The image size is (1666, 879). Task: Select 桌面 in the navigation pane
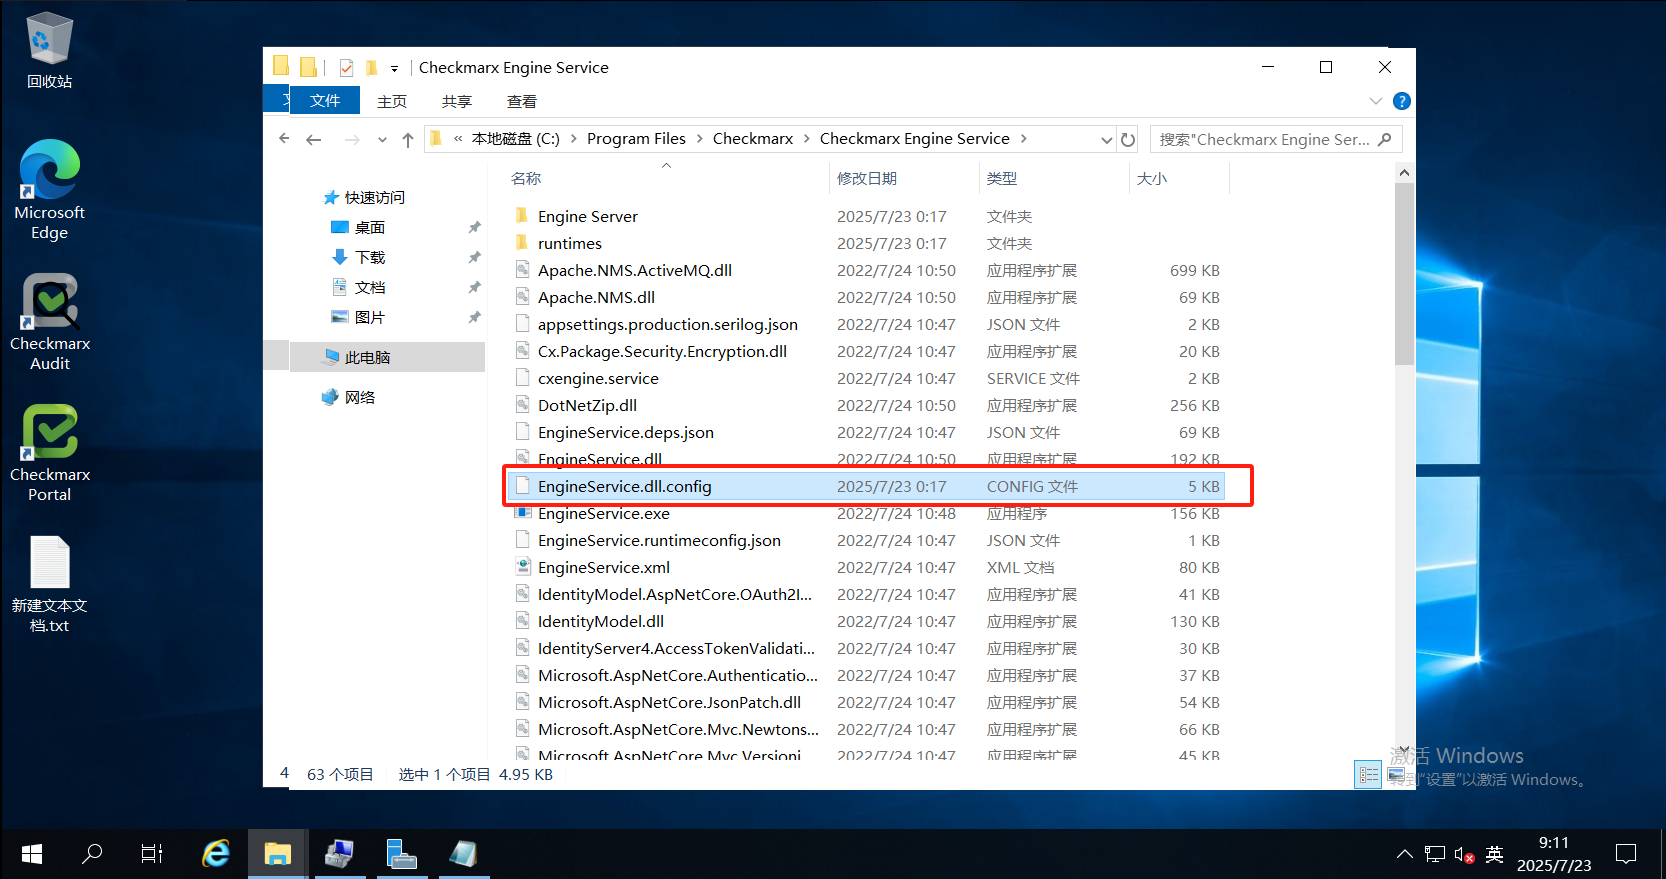[369, 228]
